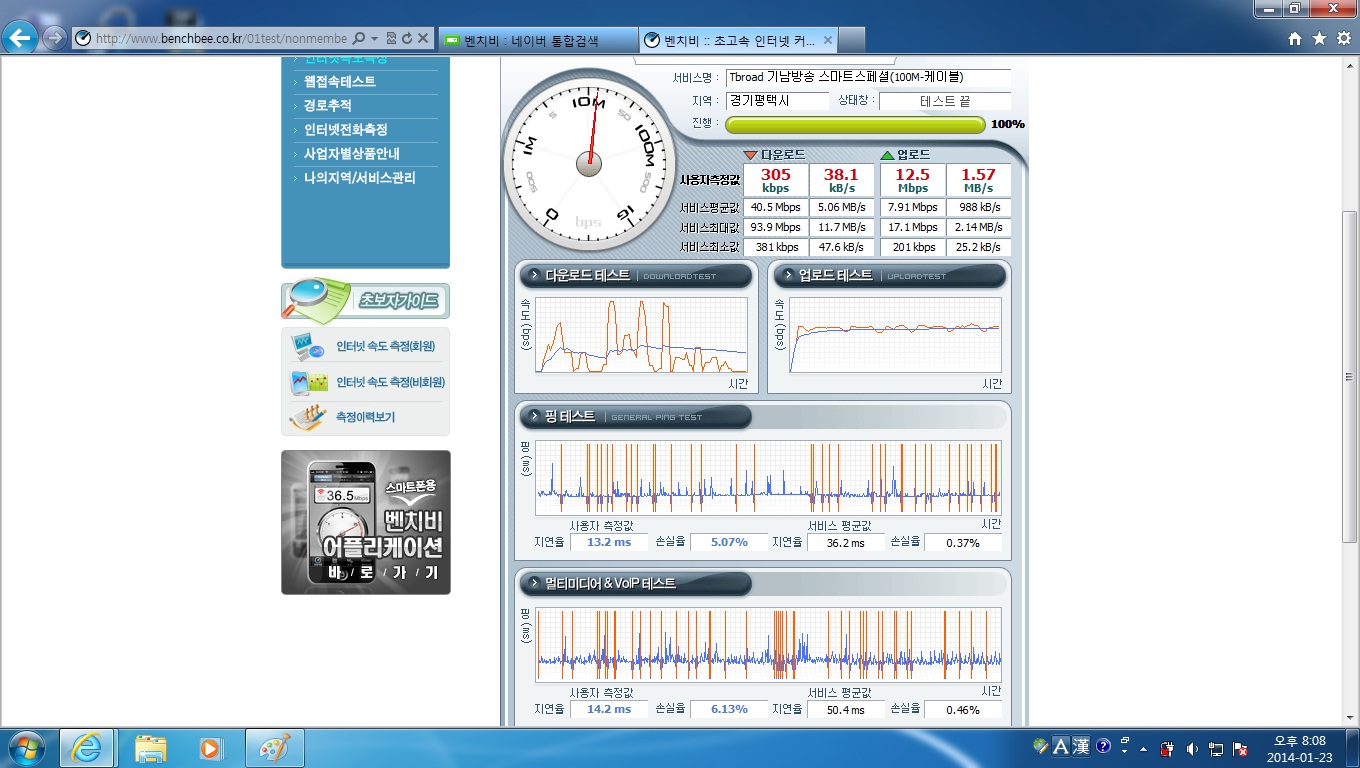Viewport: 1360px width, 768px height.
Task: Click the 17.1 Mbps upload maximum cell
Action: click(x=912, y=228)
